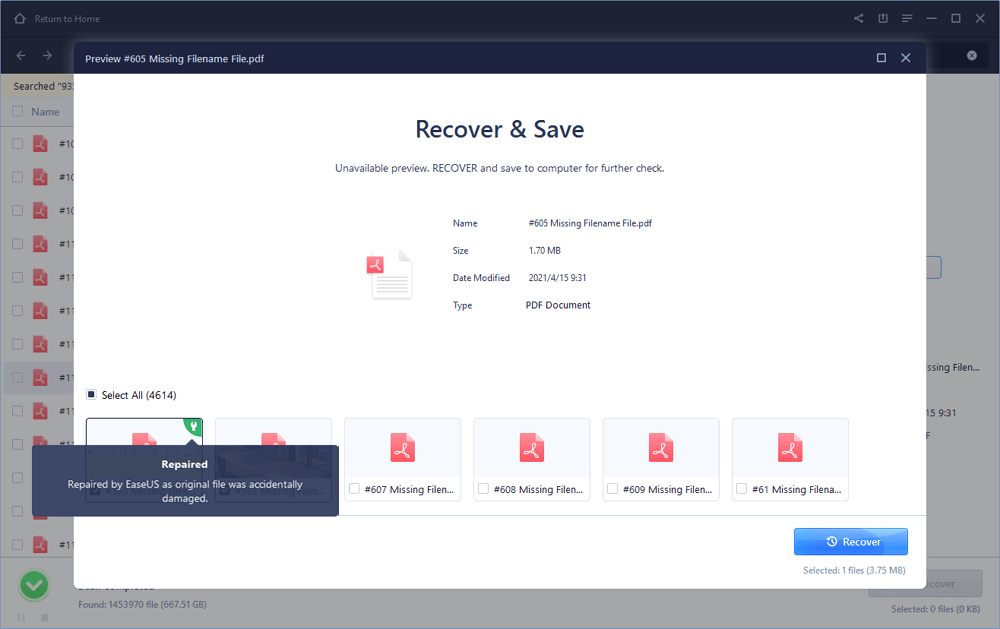1000x629 pixels.
Task: Clear the search box with the X icon
Action: point(971,56)
